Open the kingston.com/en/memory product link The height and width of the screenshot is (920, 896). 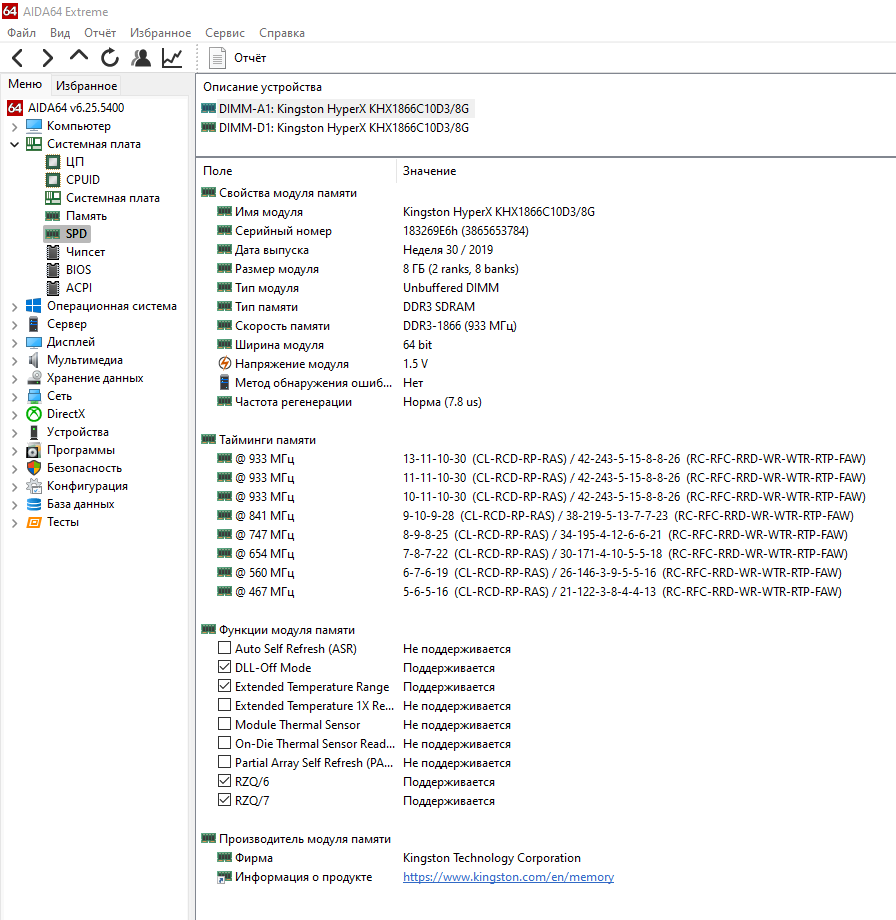[508, 877]
